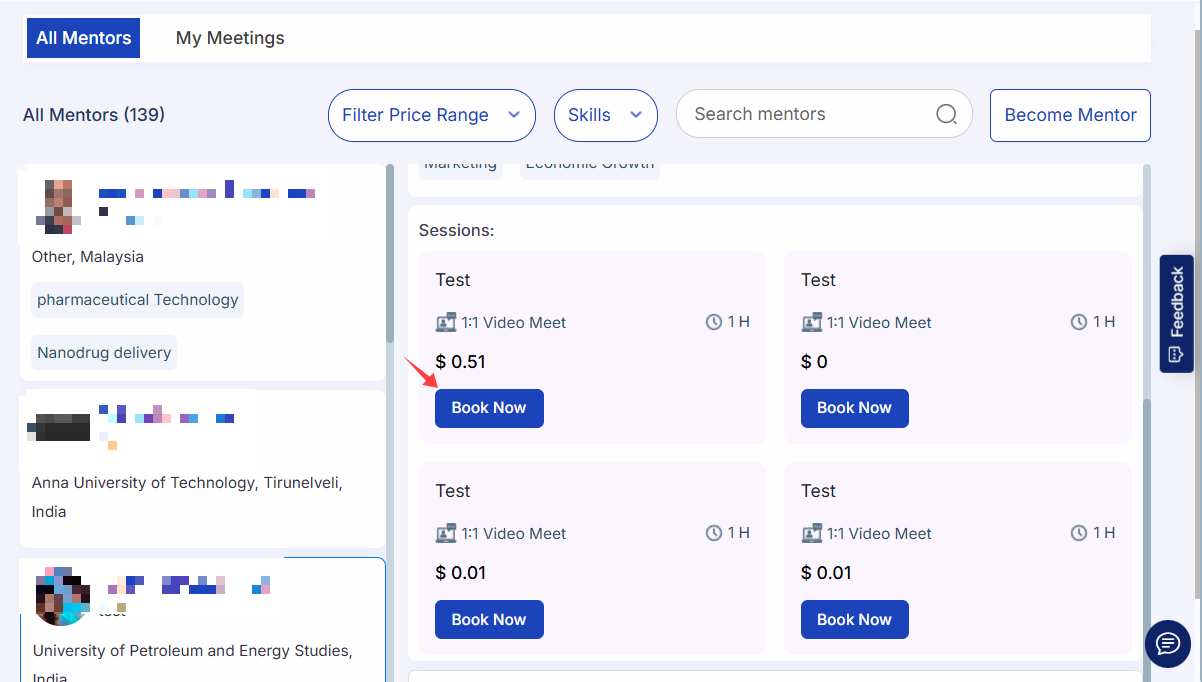1202x682 pixels.
Task: Open the My Meetings tab
Action: coord(230,38)
